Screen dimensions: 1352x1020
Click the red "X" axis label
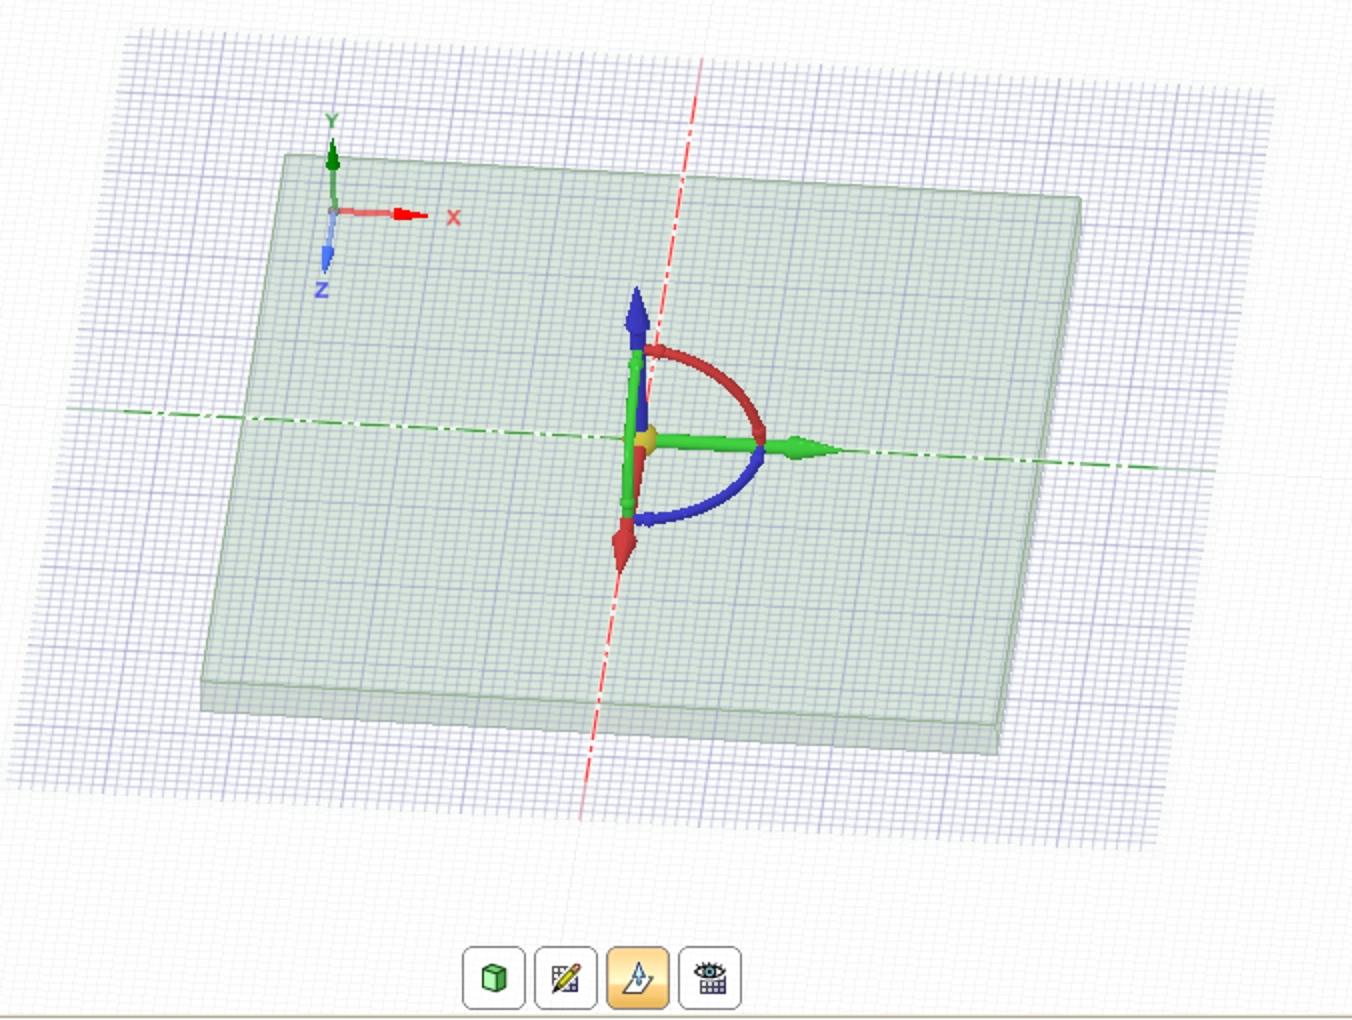tap(454, 217)
